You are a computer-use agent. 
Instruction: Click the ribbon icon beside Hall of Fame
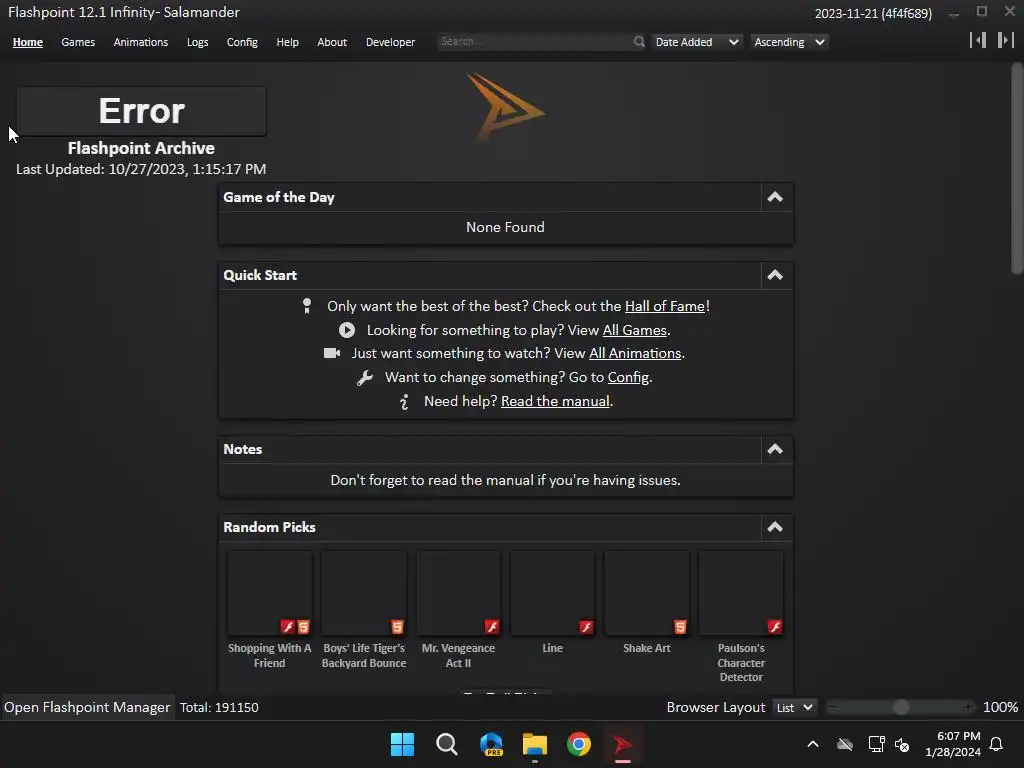[x=307, y=306]
